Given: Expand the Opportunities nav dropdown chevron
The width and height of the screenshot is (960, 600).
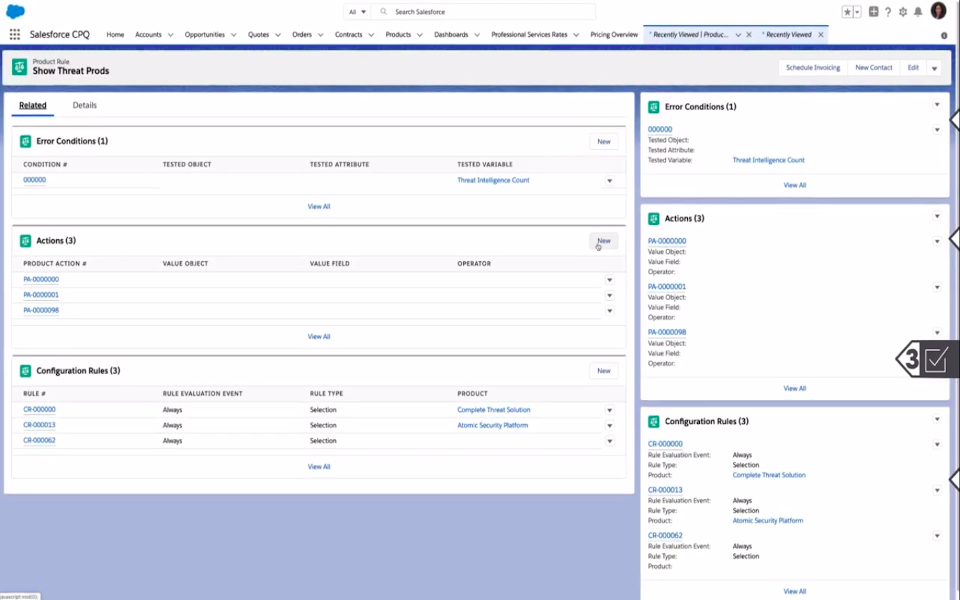Looking at the screenshot, I should click(x=234, y=35).
